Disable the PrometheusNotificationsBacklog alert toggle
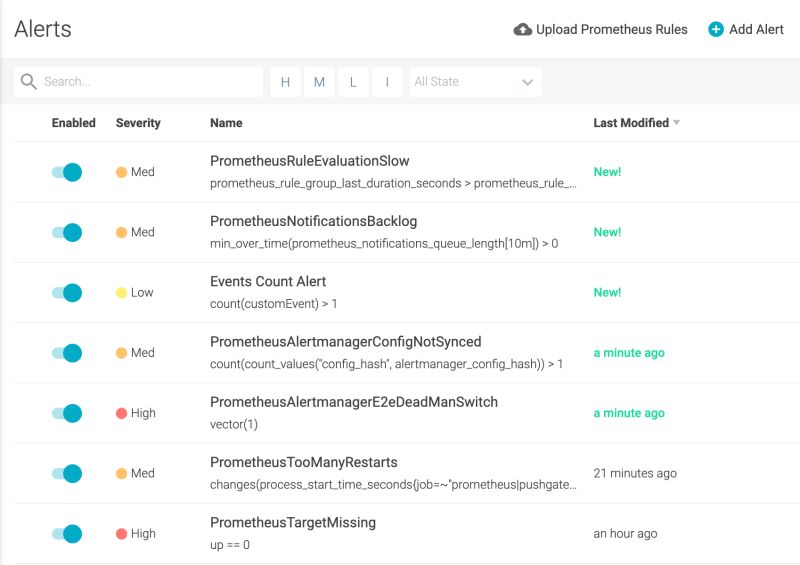The height and width of the screenshot is (565, 800). point(67,232)
